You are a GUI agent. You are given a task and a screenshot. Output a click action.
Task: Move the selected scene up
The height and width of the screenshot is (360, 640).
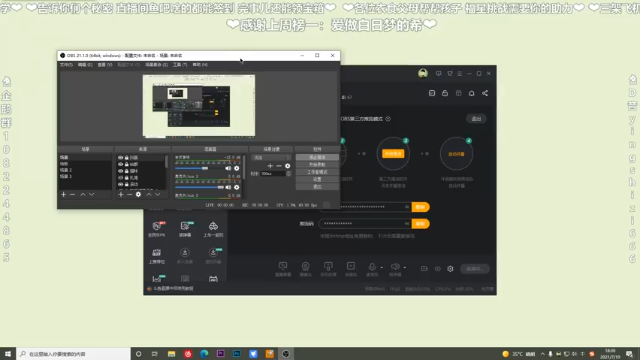tap(83, 195)
